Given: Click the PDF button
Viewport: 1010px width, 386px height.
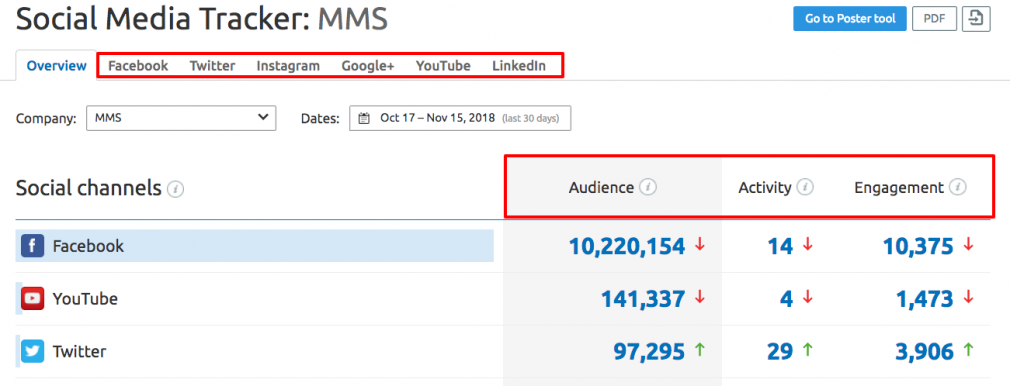Looking at the screenshot, I should tap(934, 19).
